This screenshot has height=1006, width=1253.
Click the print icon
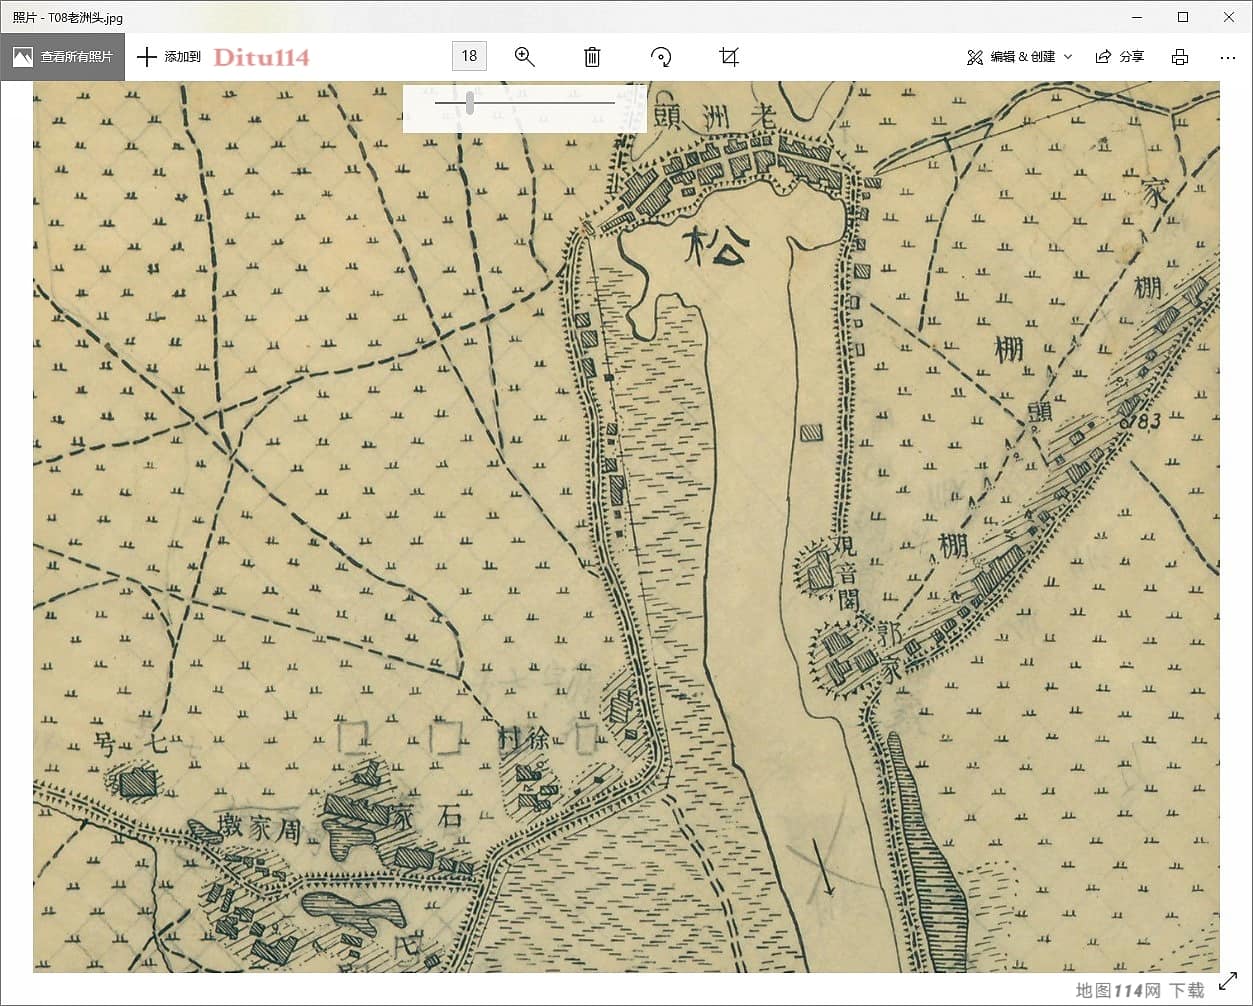tap(1180, 57)
